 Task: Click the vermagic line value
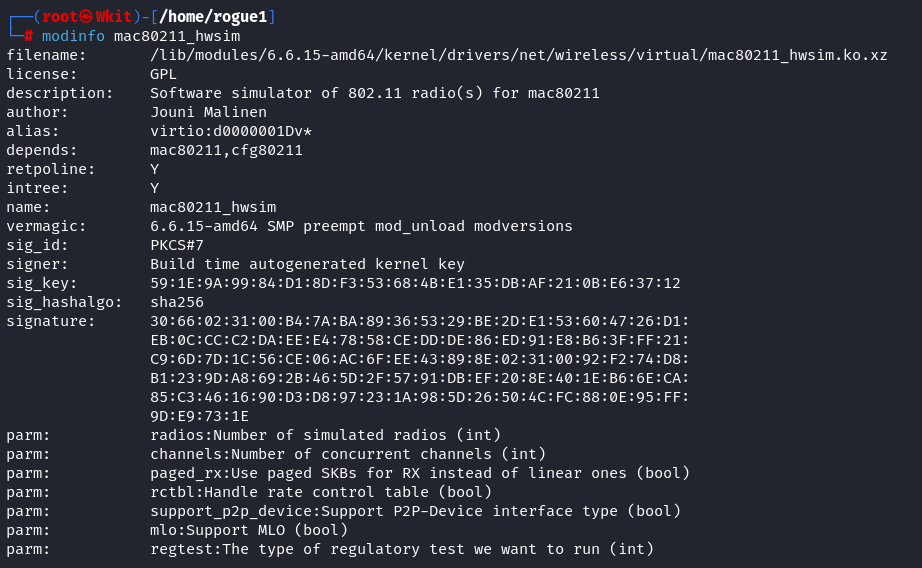coord(361,226)
